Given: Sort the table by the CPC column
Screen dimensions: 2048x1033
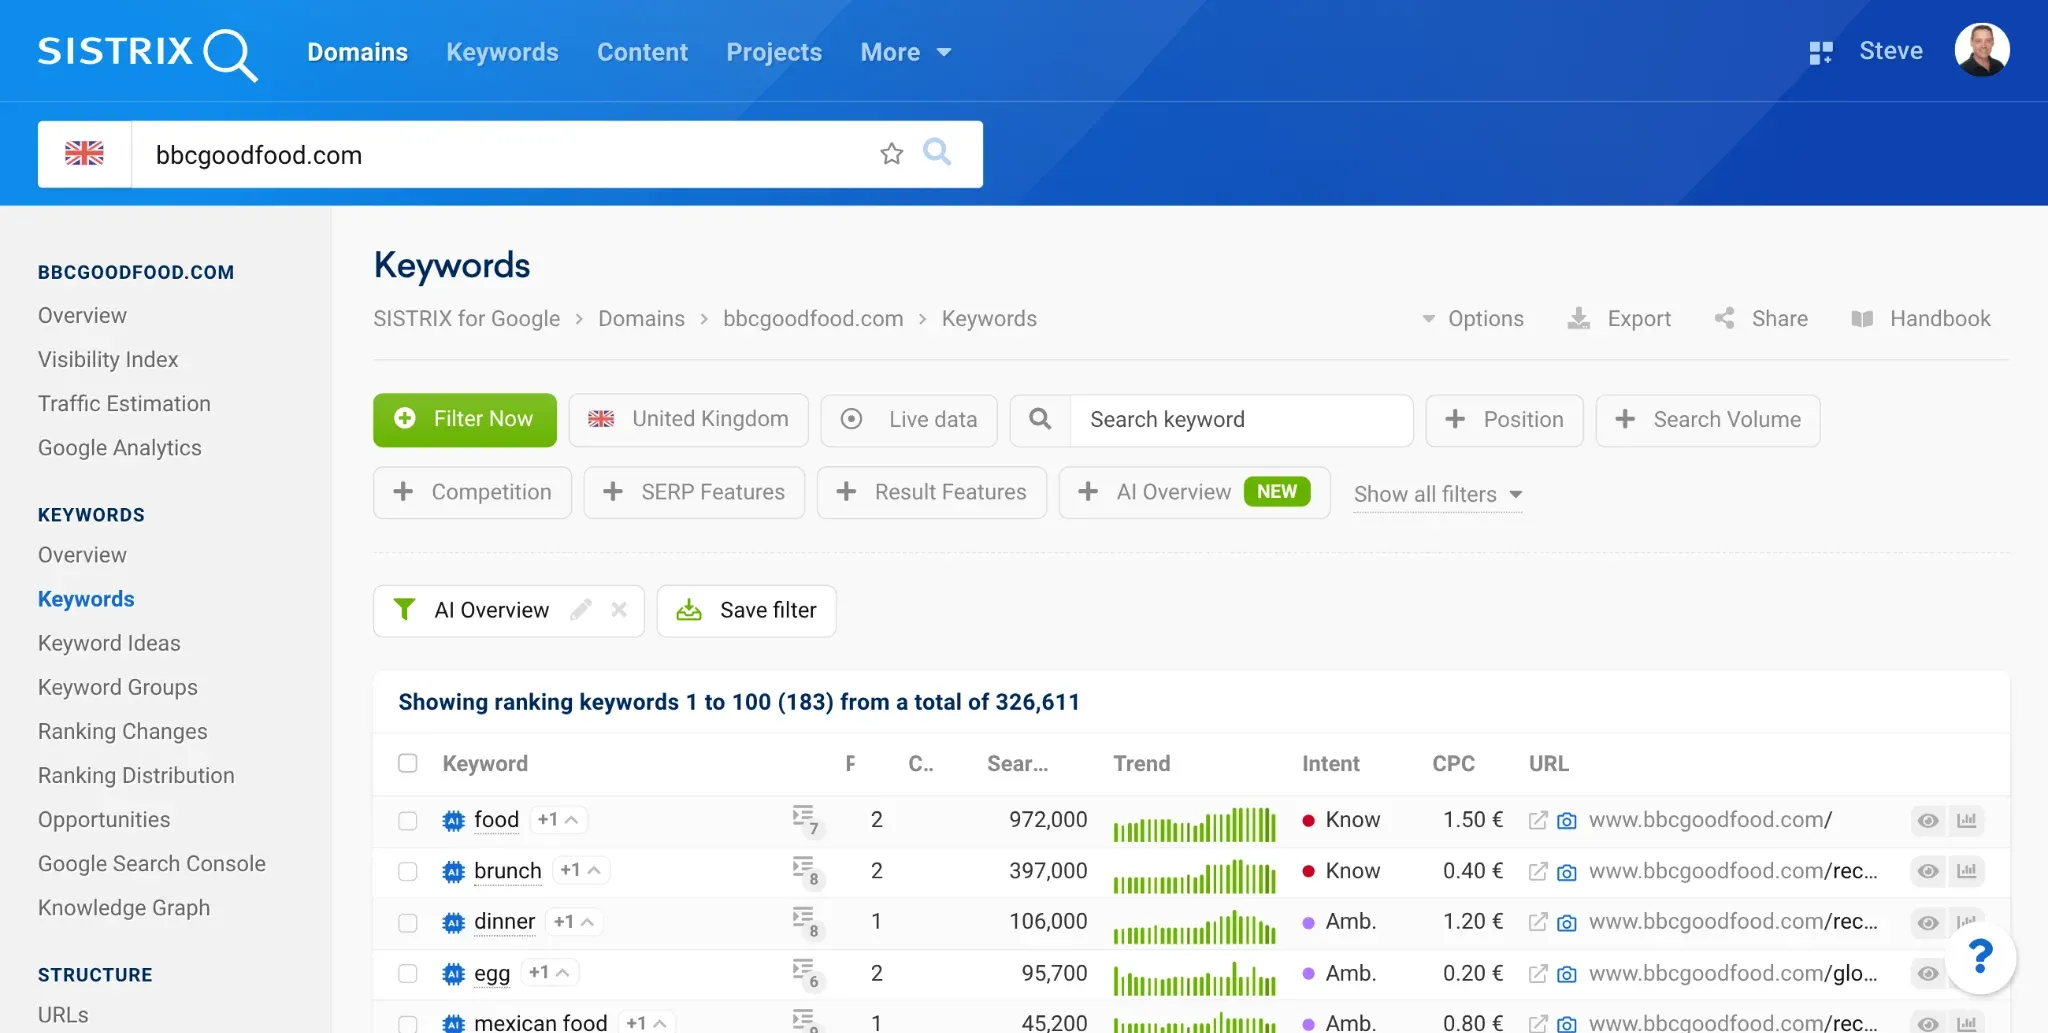Looking at the screenshot, I should pyautogui.click(x=1453, y=764).
